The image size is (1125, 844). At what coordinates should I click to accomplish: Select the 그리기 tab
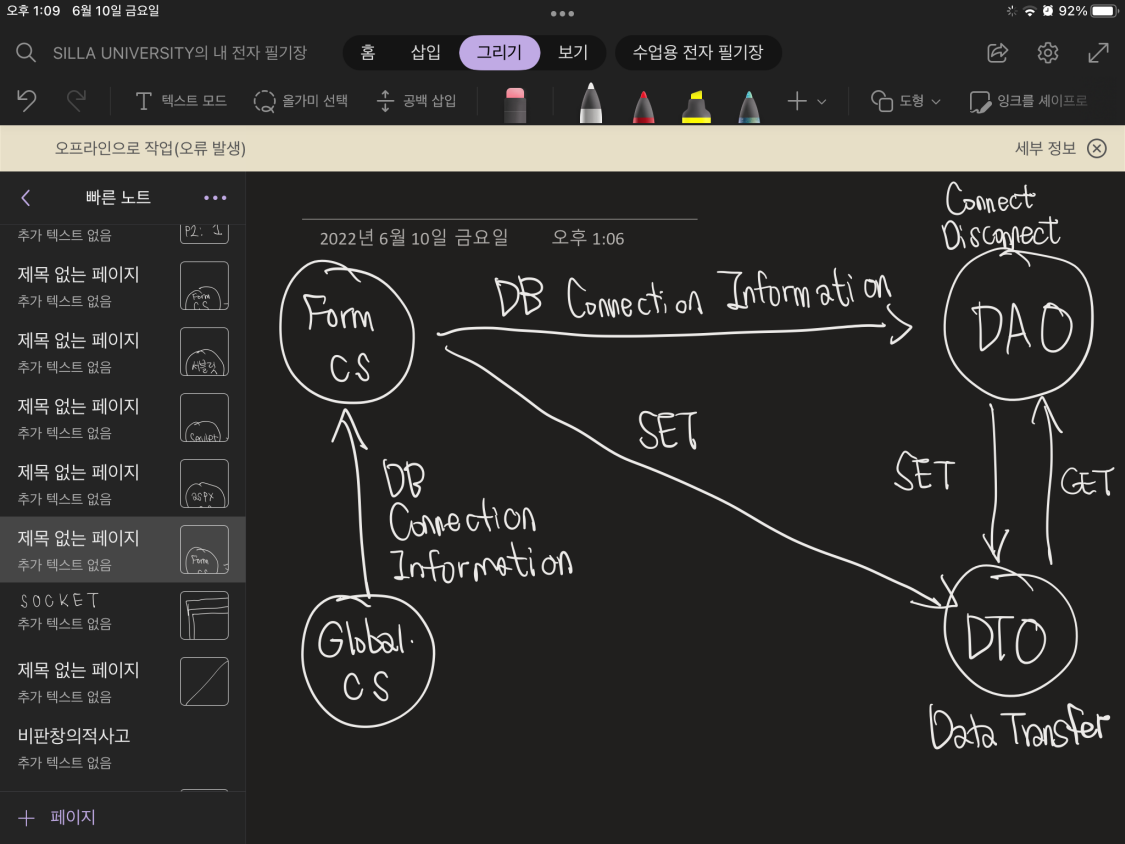(499, 52)
